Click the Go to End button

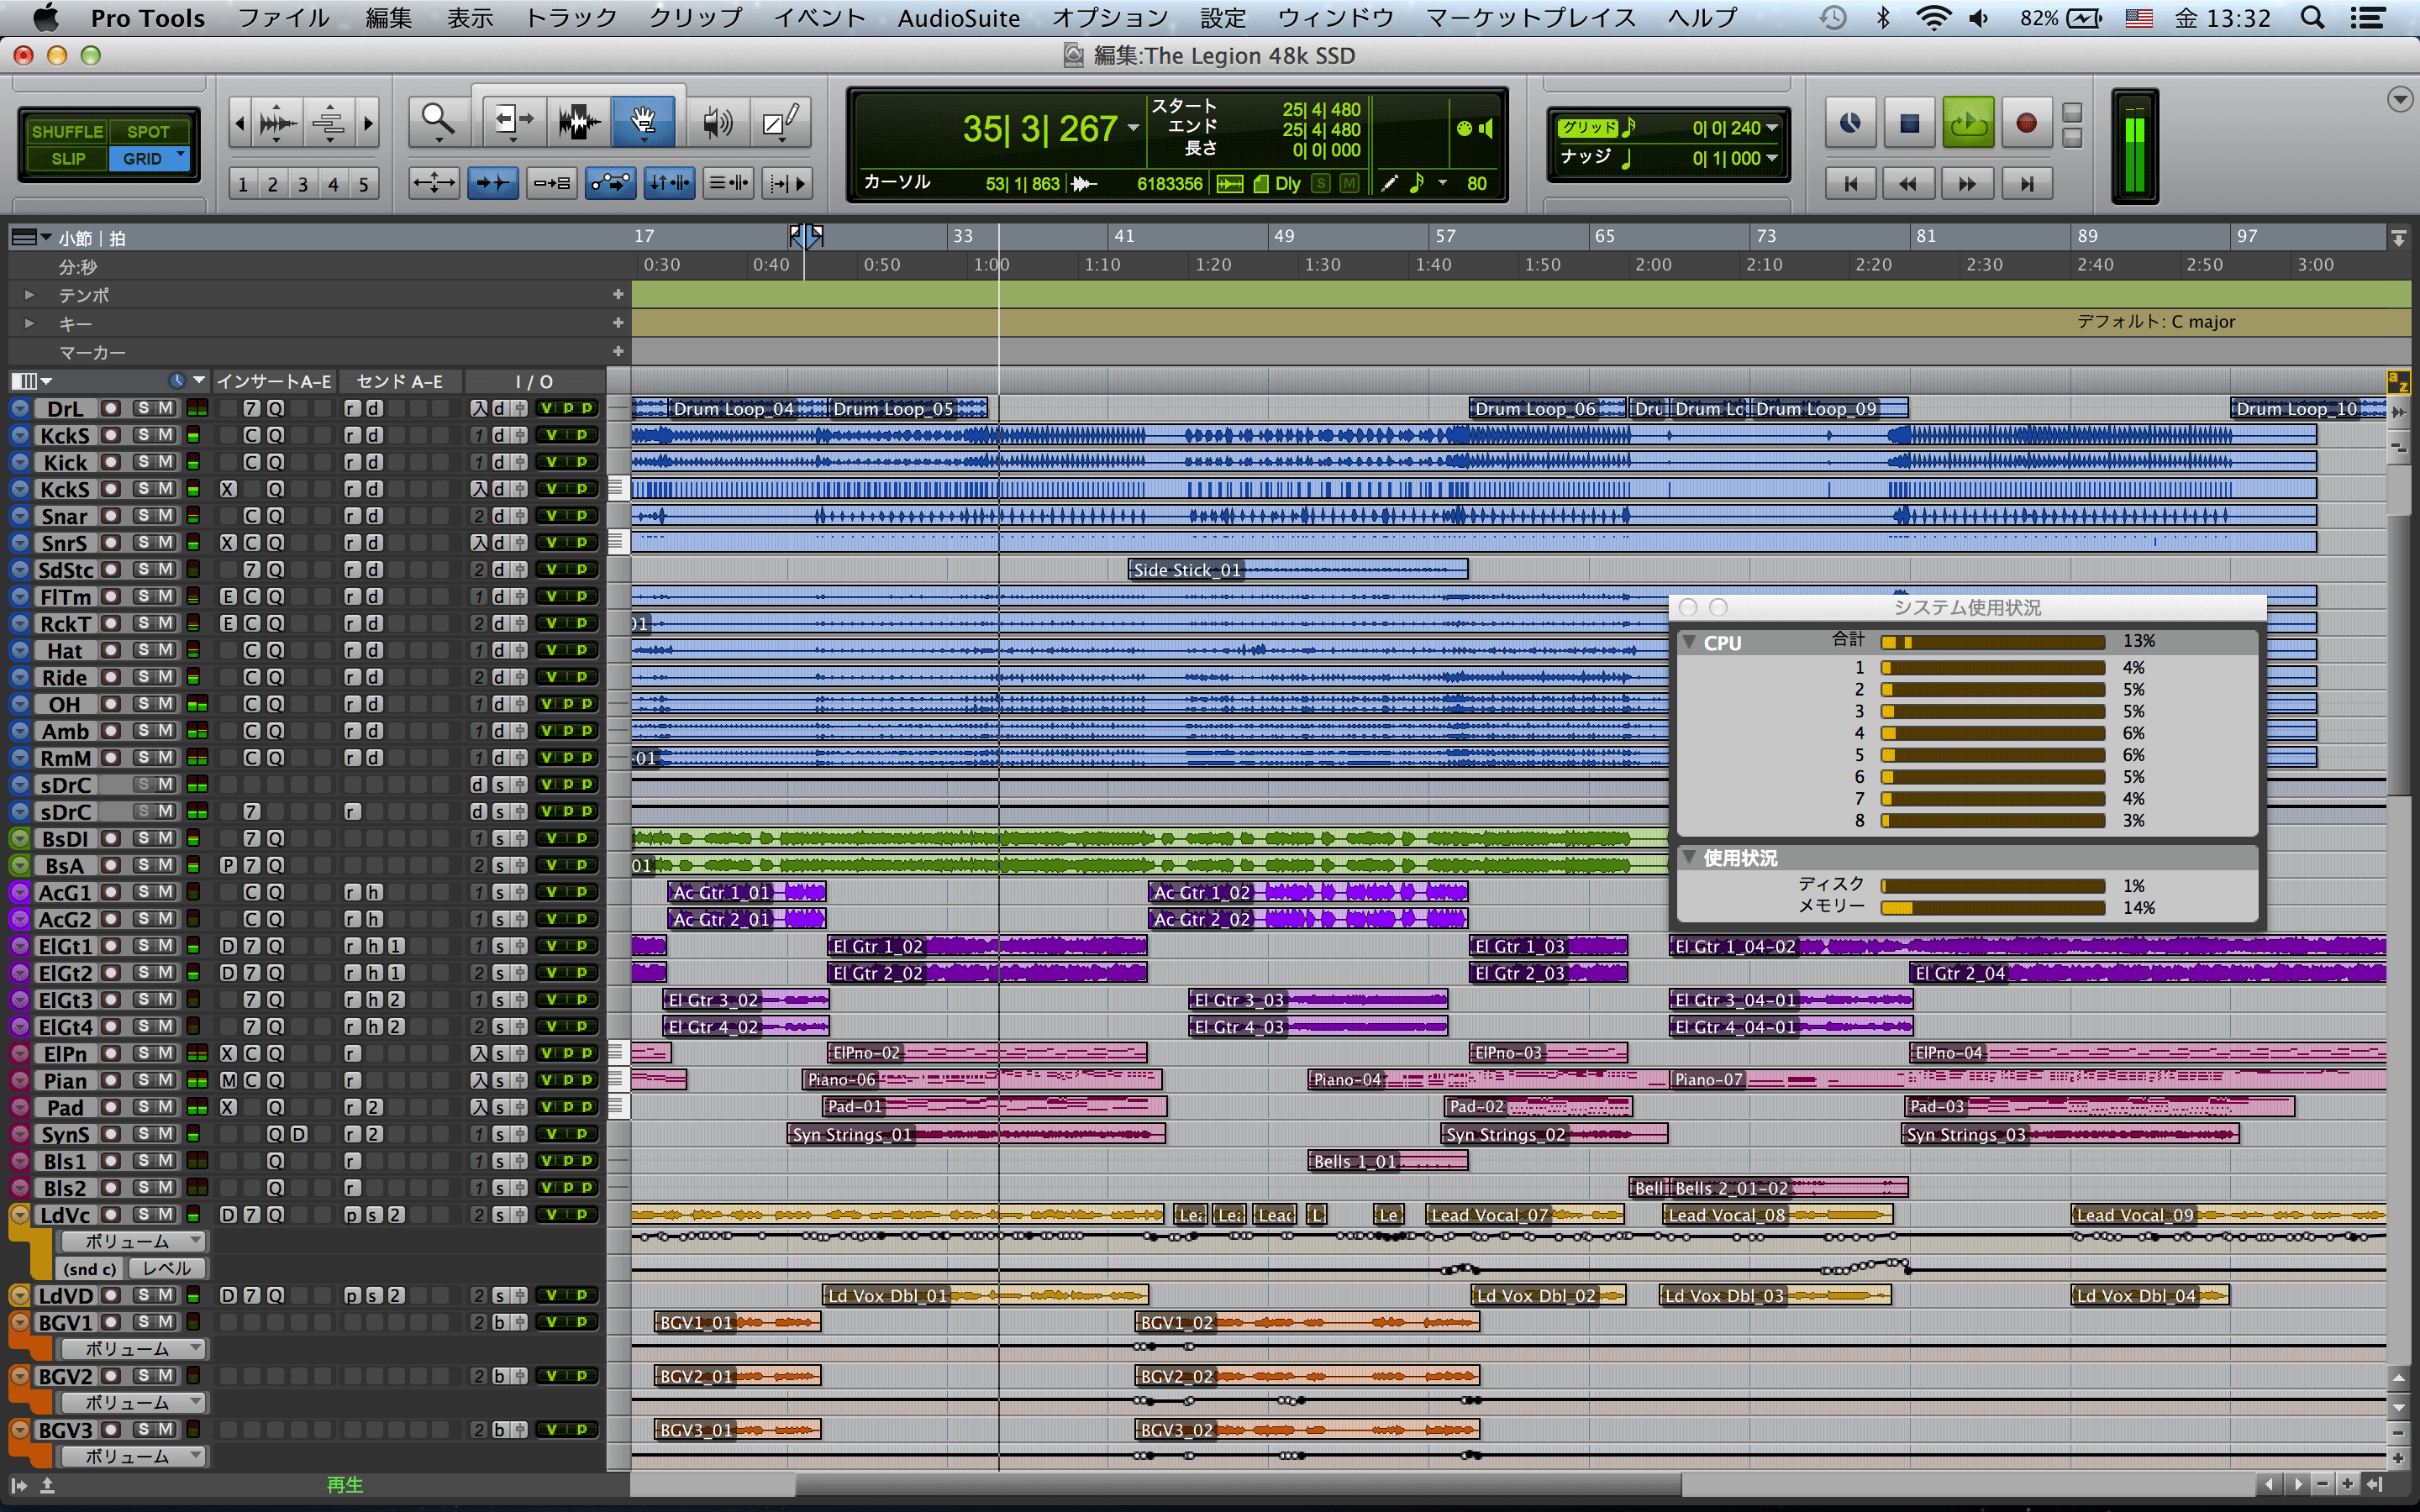coord(2026,184)
